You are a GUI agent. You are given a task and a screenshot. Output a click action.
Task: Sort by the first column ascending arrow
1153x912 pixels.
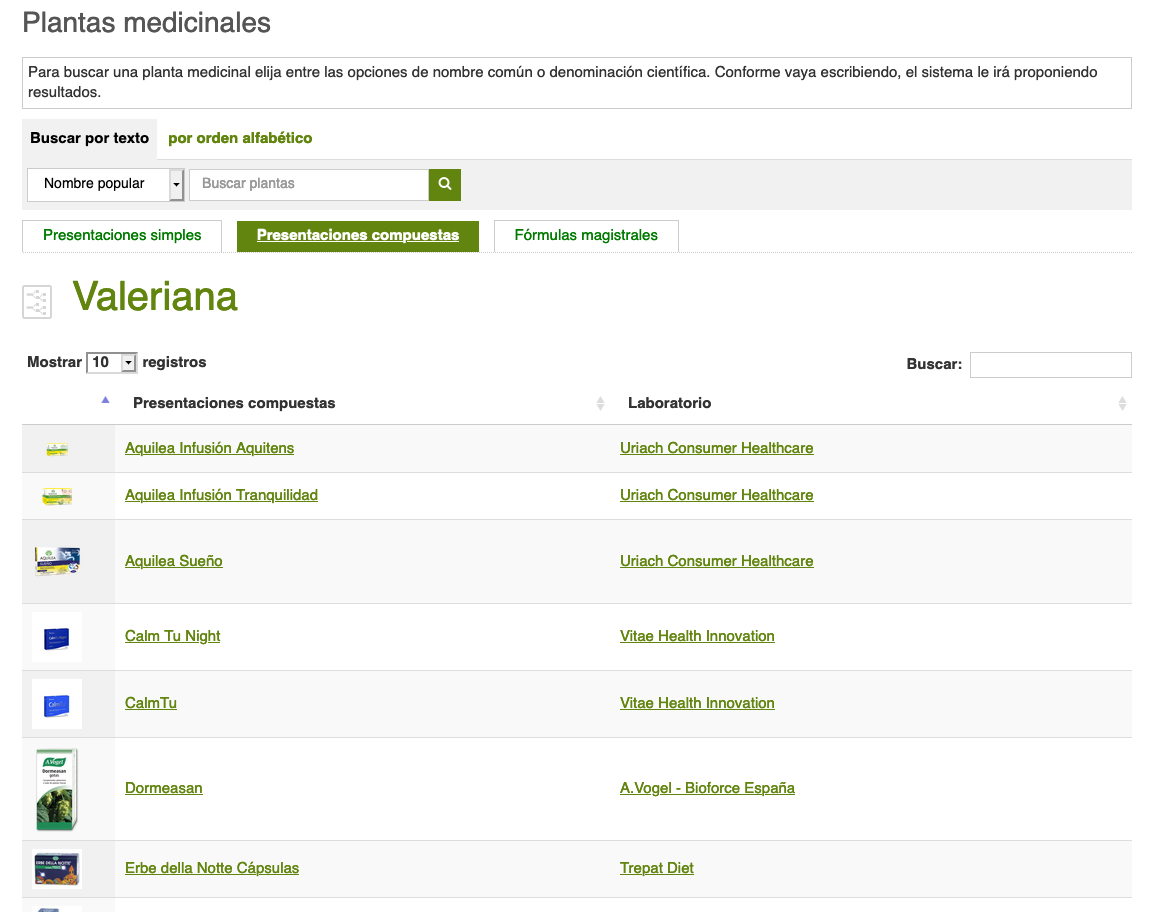(105, 400)
